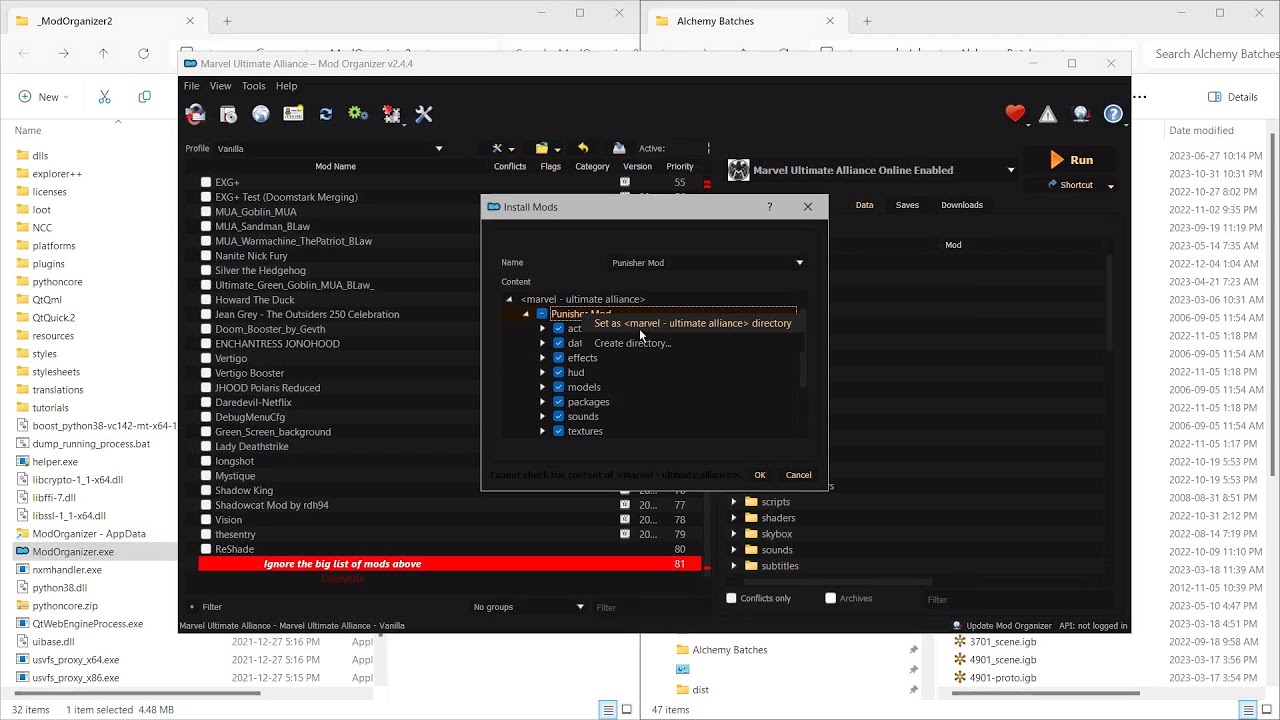Click the open folder icon above mod list

pos(542,148)
